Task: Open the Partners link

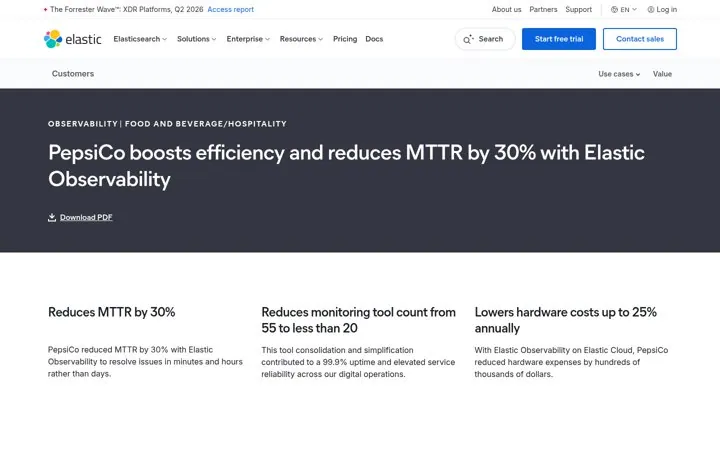Action: 543,9
